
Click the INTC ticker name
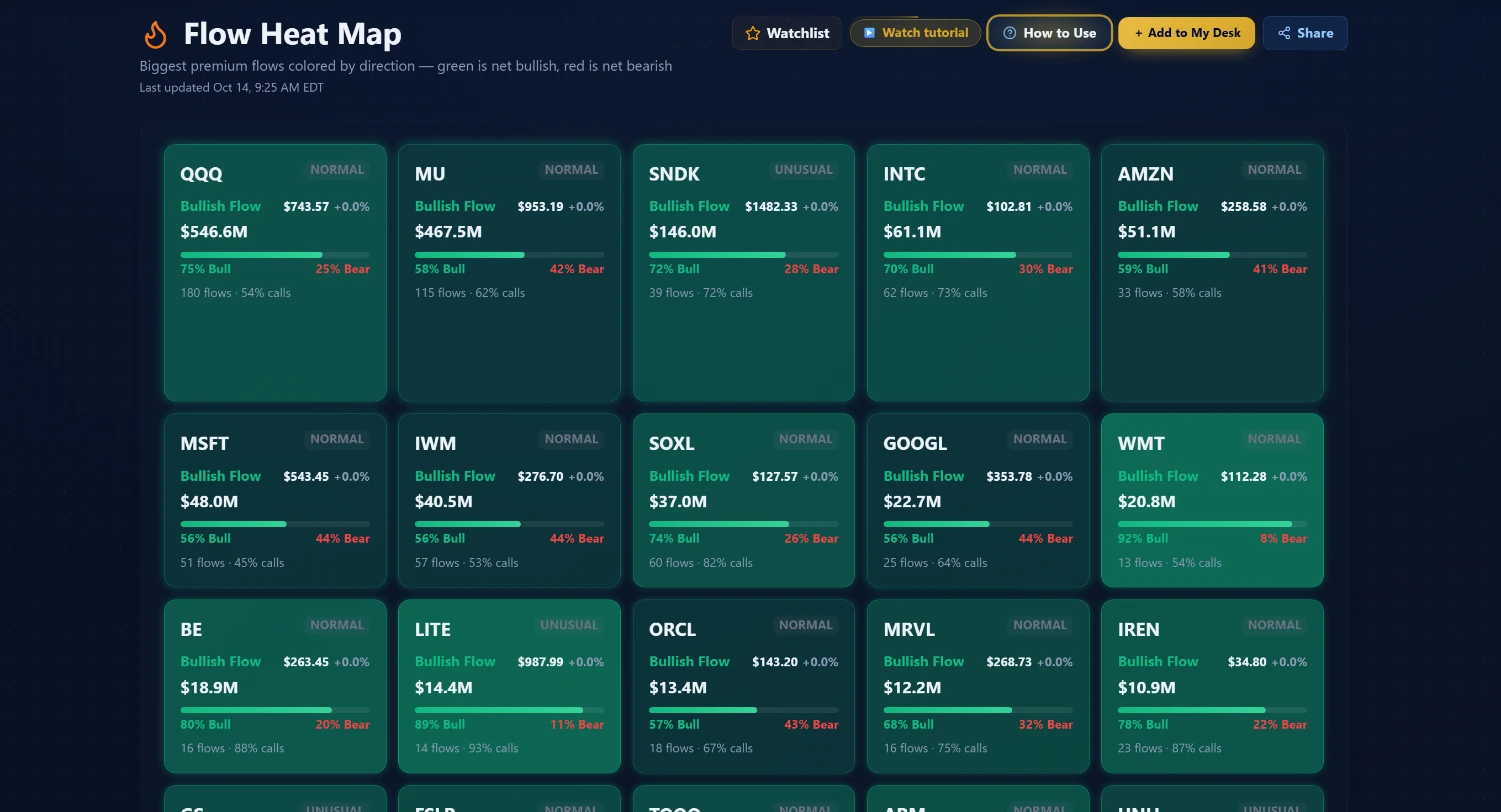[x=905, y=174]
